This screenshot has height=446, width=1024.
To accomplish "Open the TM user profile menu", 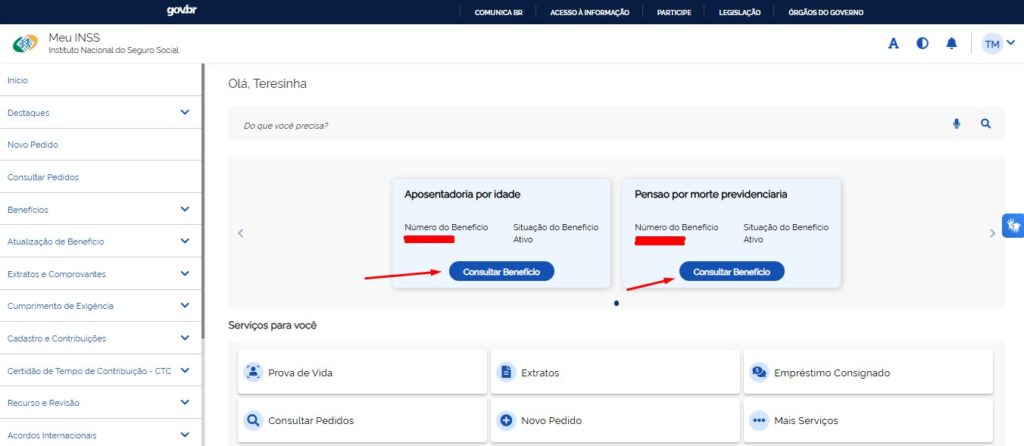I will tap(999, 44).
